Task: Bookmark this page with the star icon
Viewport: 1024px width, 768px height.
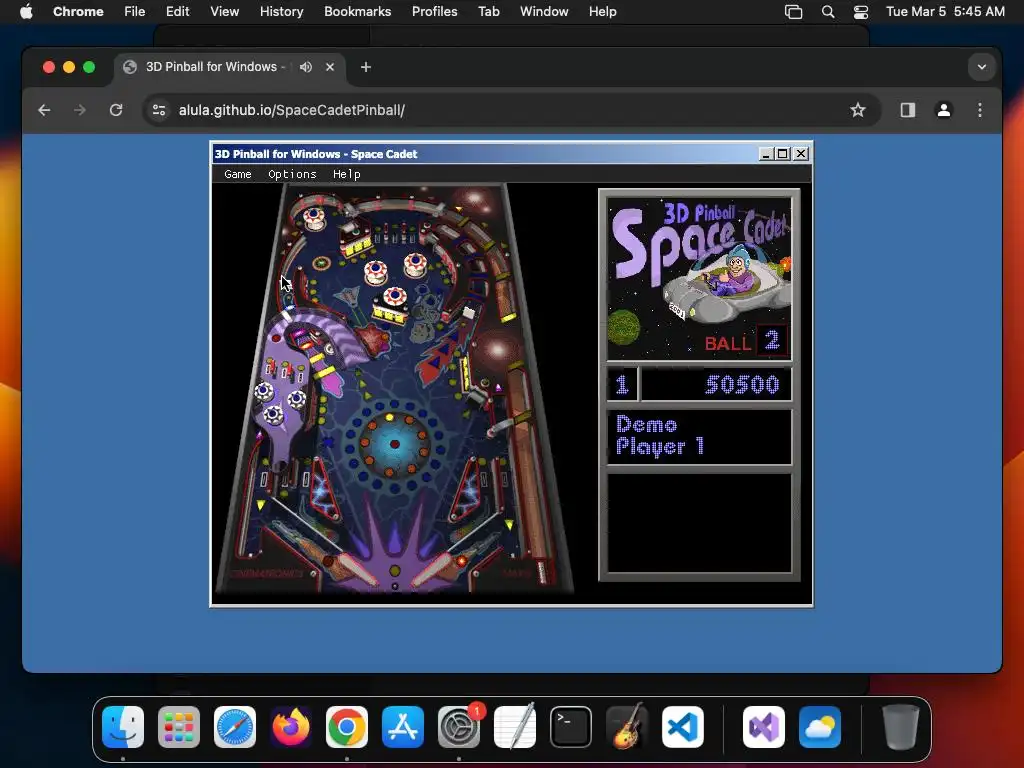Action: pos(857,110)
